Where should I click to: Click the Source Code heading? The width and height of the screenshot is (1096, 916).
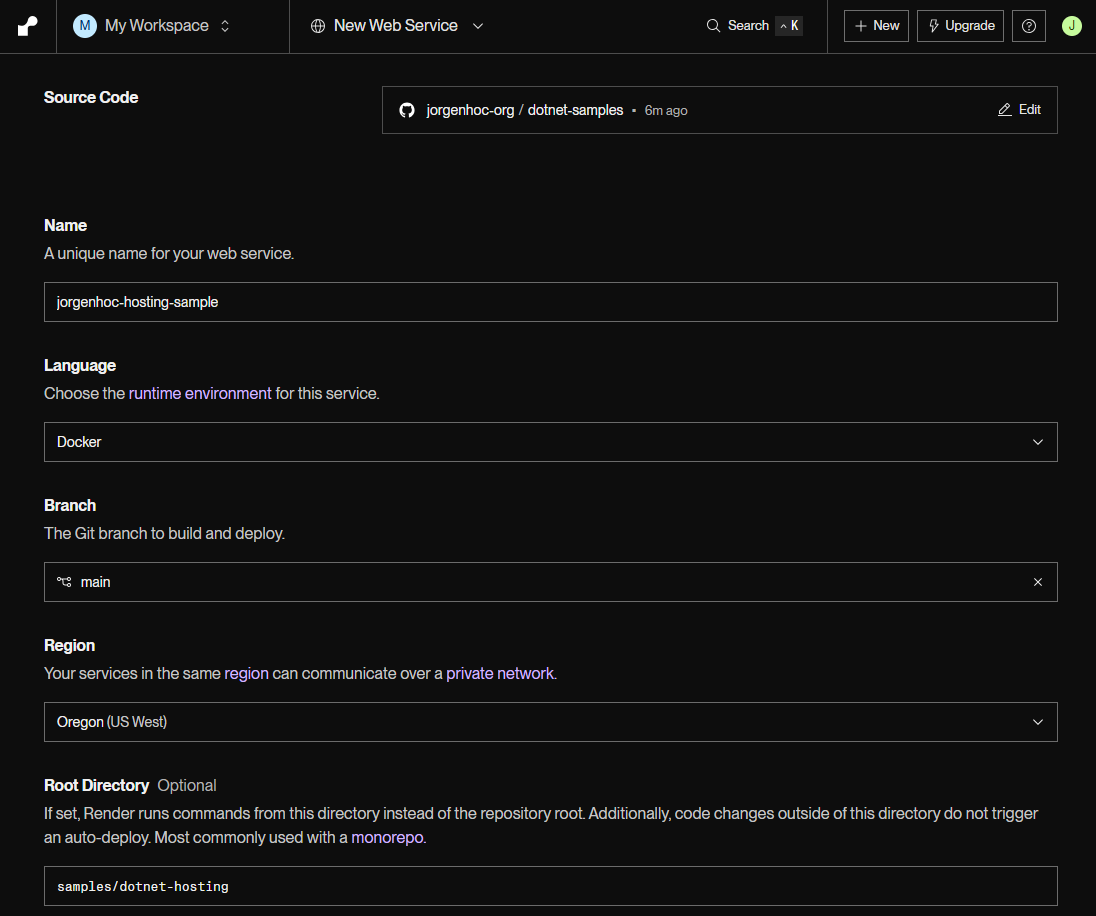click(x=91, y=97)
